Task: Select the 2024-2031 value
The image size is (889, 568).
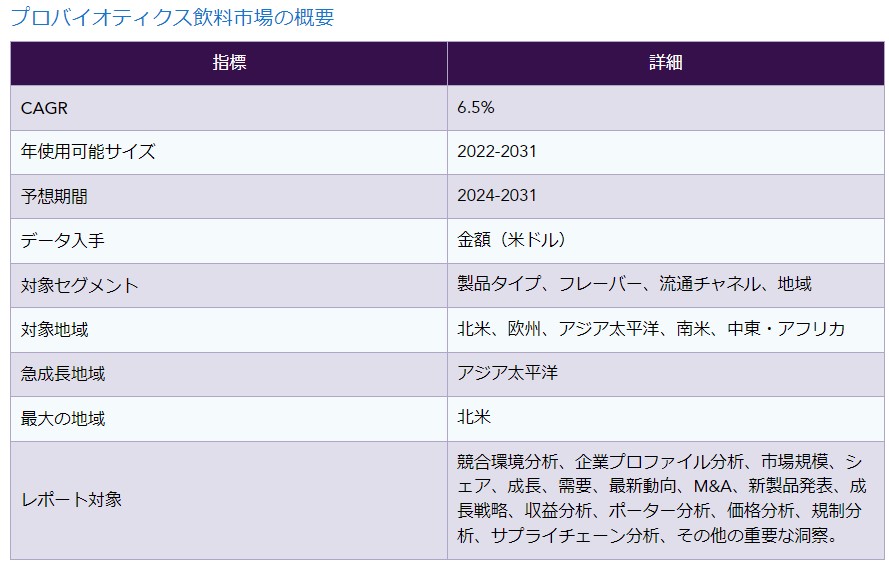Action: pyautogui.click(x=497, y=196)
